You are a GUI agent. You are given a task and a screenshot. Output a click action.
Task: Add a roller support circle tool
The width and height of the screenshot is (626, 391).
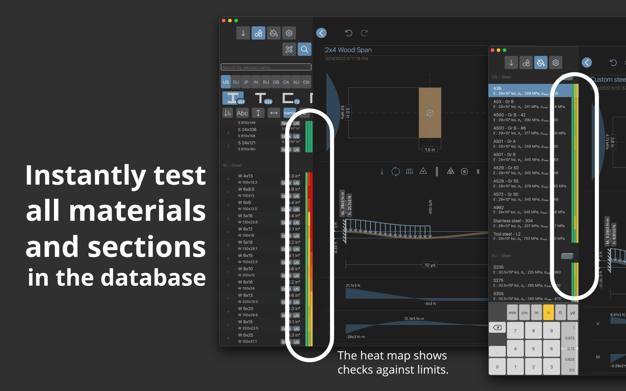click(x=464, y=171)
